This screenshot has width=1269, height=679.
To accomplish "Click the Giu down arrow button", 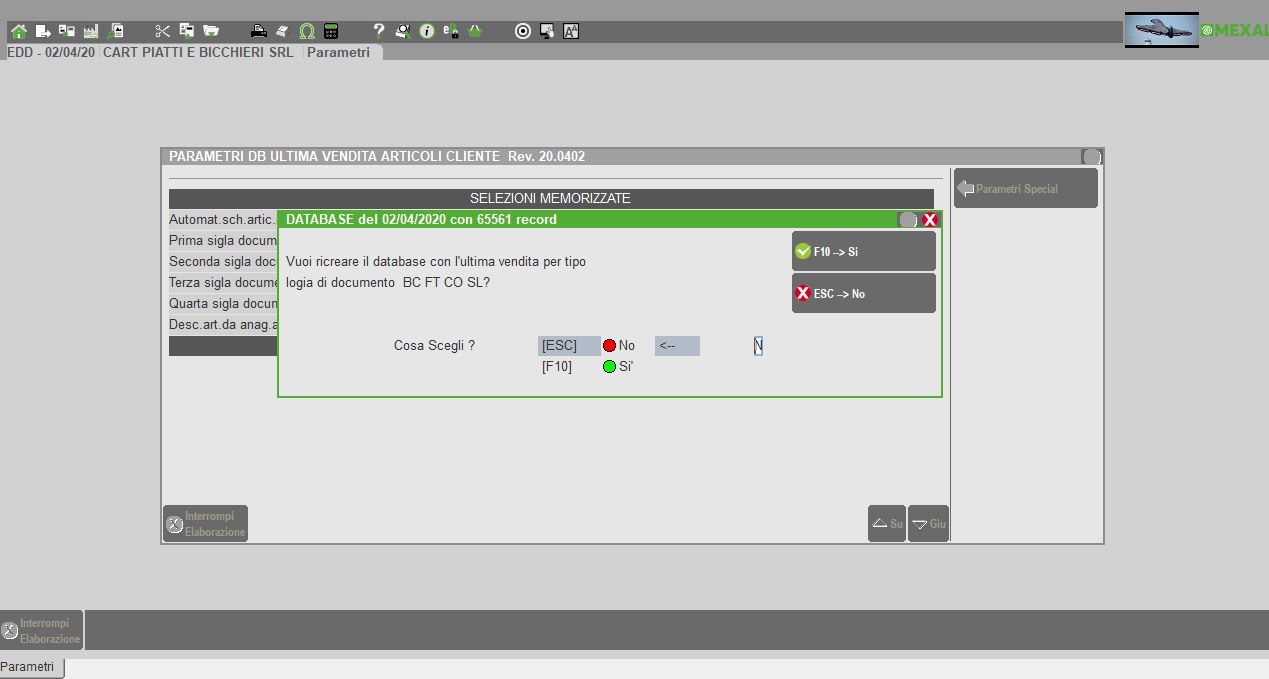I will (x=929, y=523).
